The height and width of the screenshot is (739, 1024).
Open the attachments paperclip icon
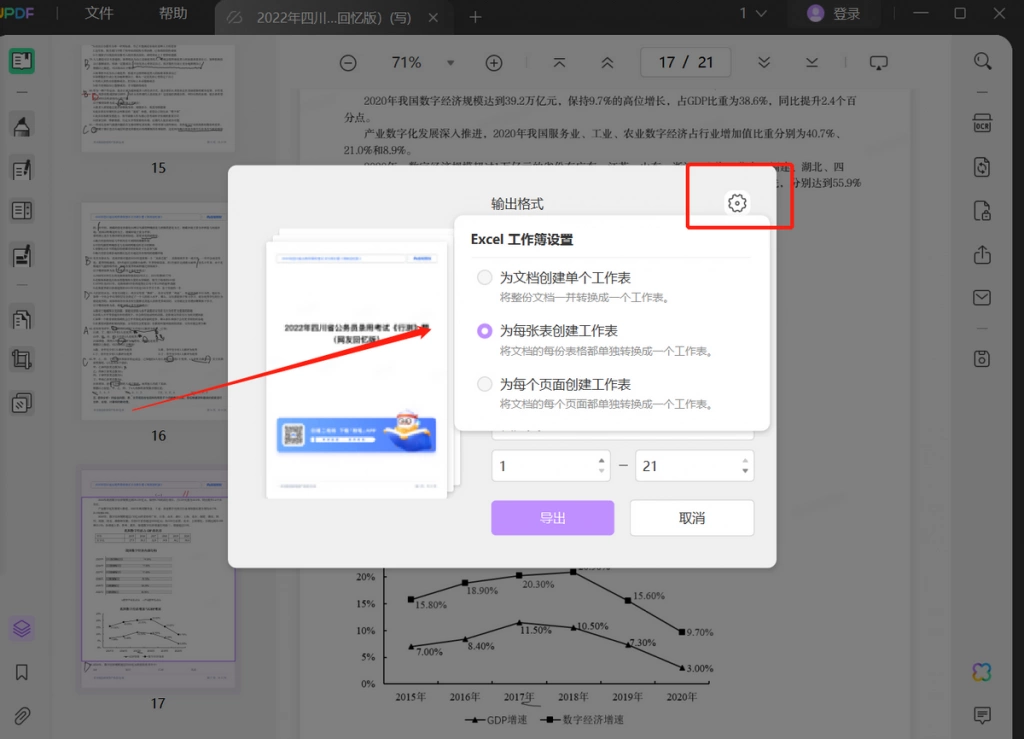click(x=22, y=715)
